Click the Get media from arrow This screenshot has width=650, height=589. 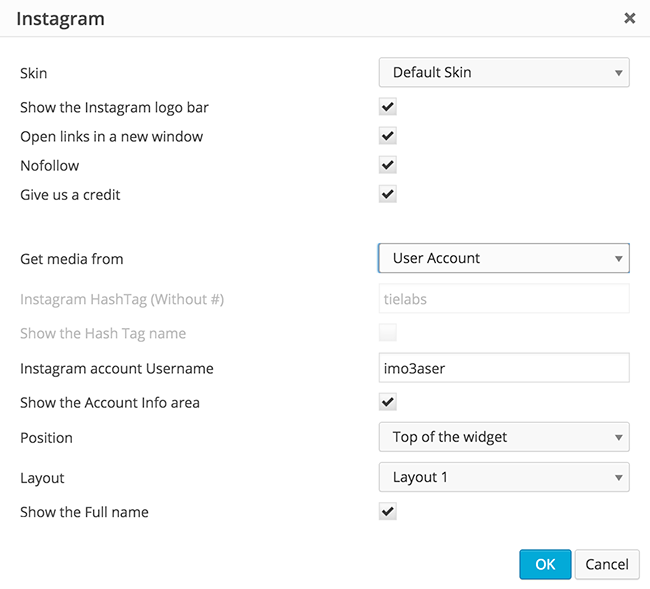coord(619,259)
